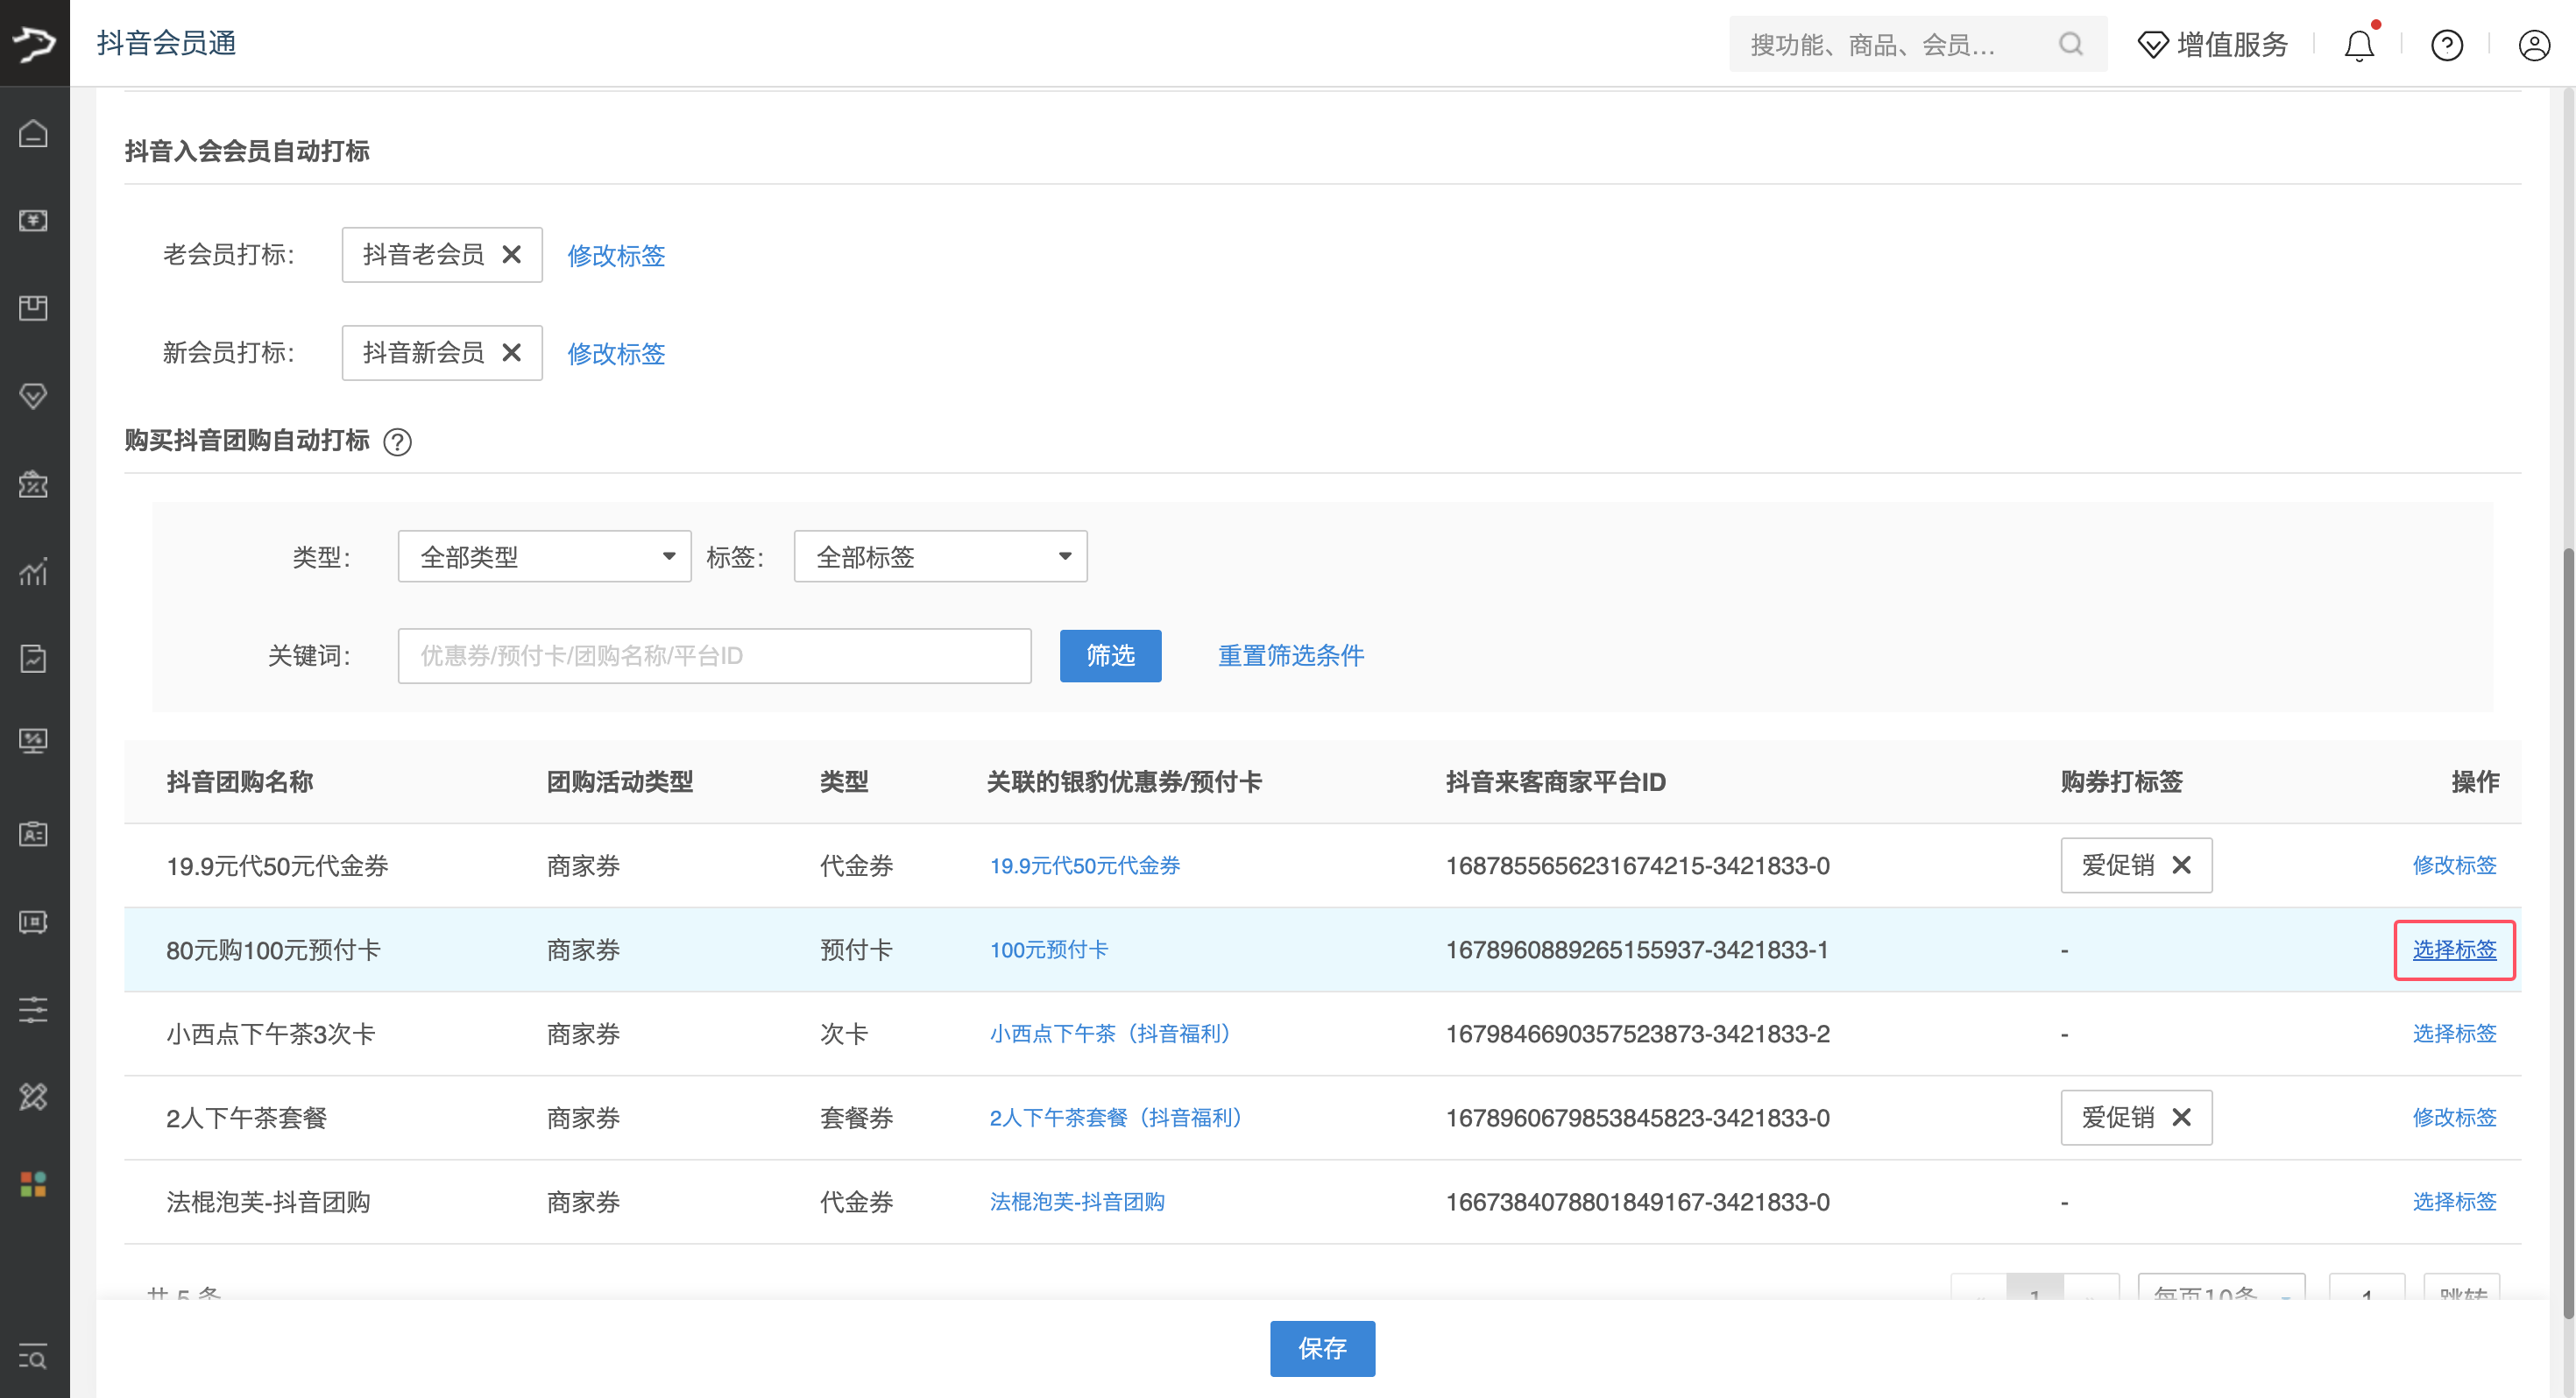
Task: Click platform ID 1687855656231674215-3421833-0
Action: click(x=1638, y=866)
